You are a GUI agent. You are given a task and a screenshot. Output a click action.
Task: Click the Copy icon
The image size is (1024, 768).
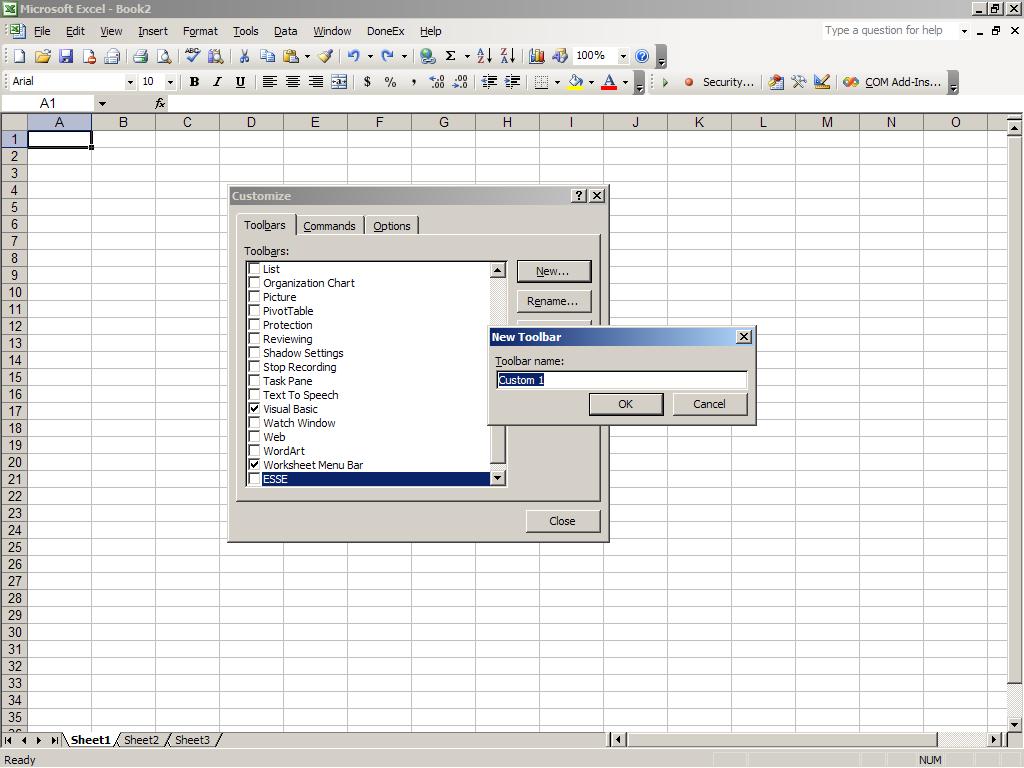267,56
